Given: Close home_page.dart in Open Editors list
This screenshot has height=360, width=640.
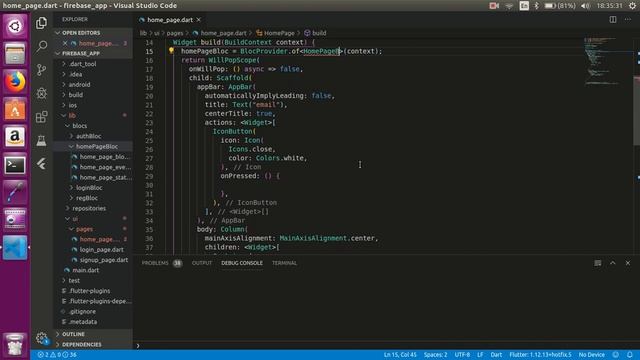Looking at the screenshot, I should point(65,43).
